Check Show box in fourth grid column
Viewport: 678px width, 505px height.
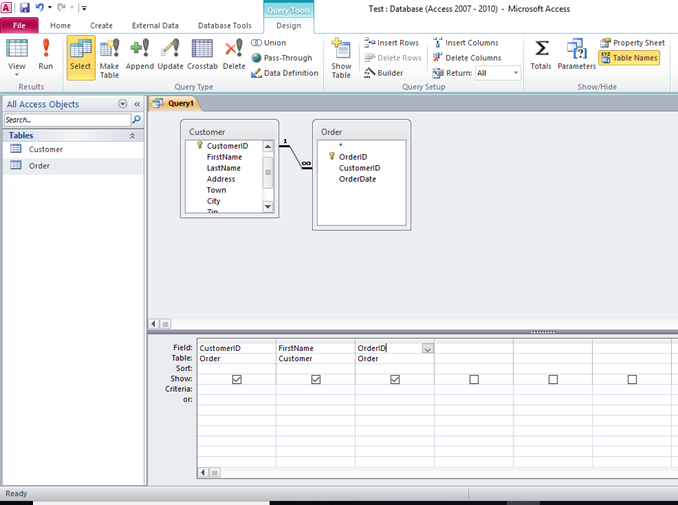[x=474, y=379]
